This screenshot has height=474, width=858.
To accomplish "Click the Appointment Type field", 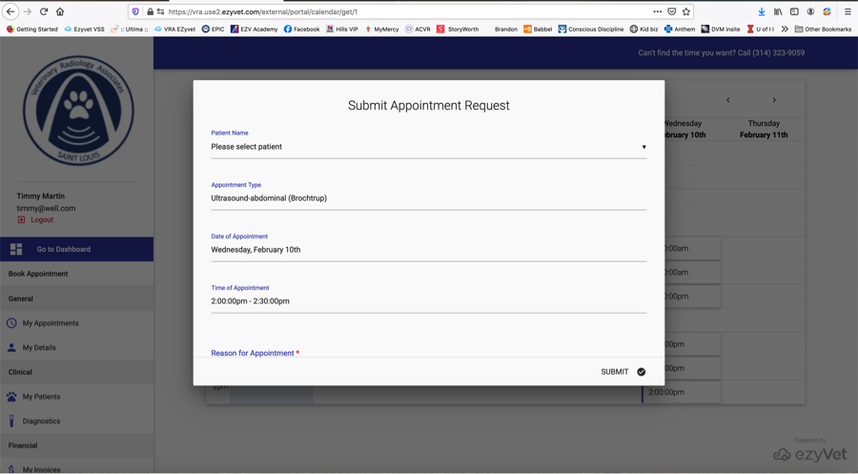I will pyautogui.click(x=428, y=198).
